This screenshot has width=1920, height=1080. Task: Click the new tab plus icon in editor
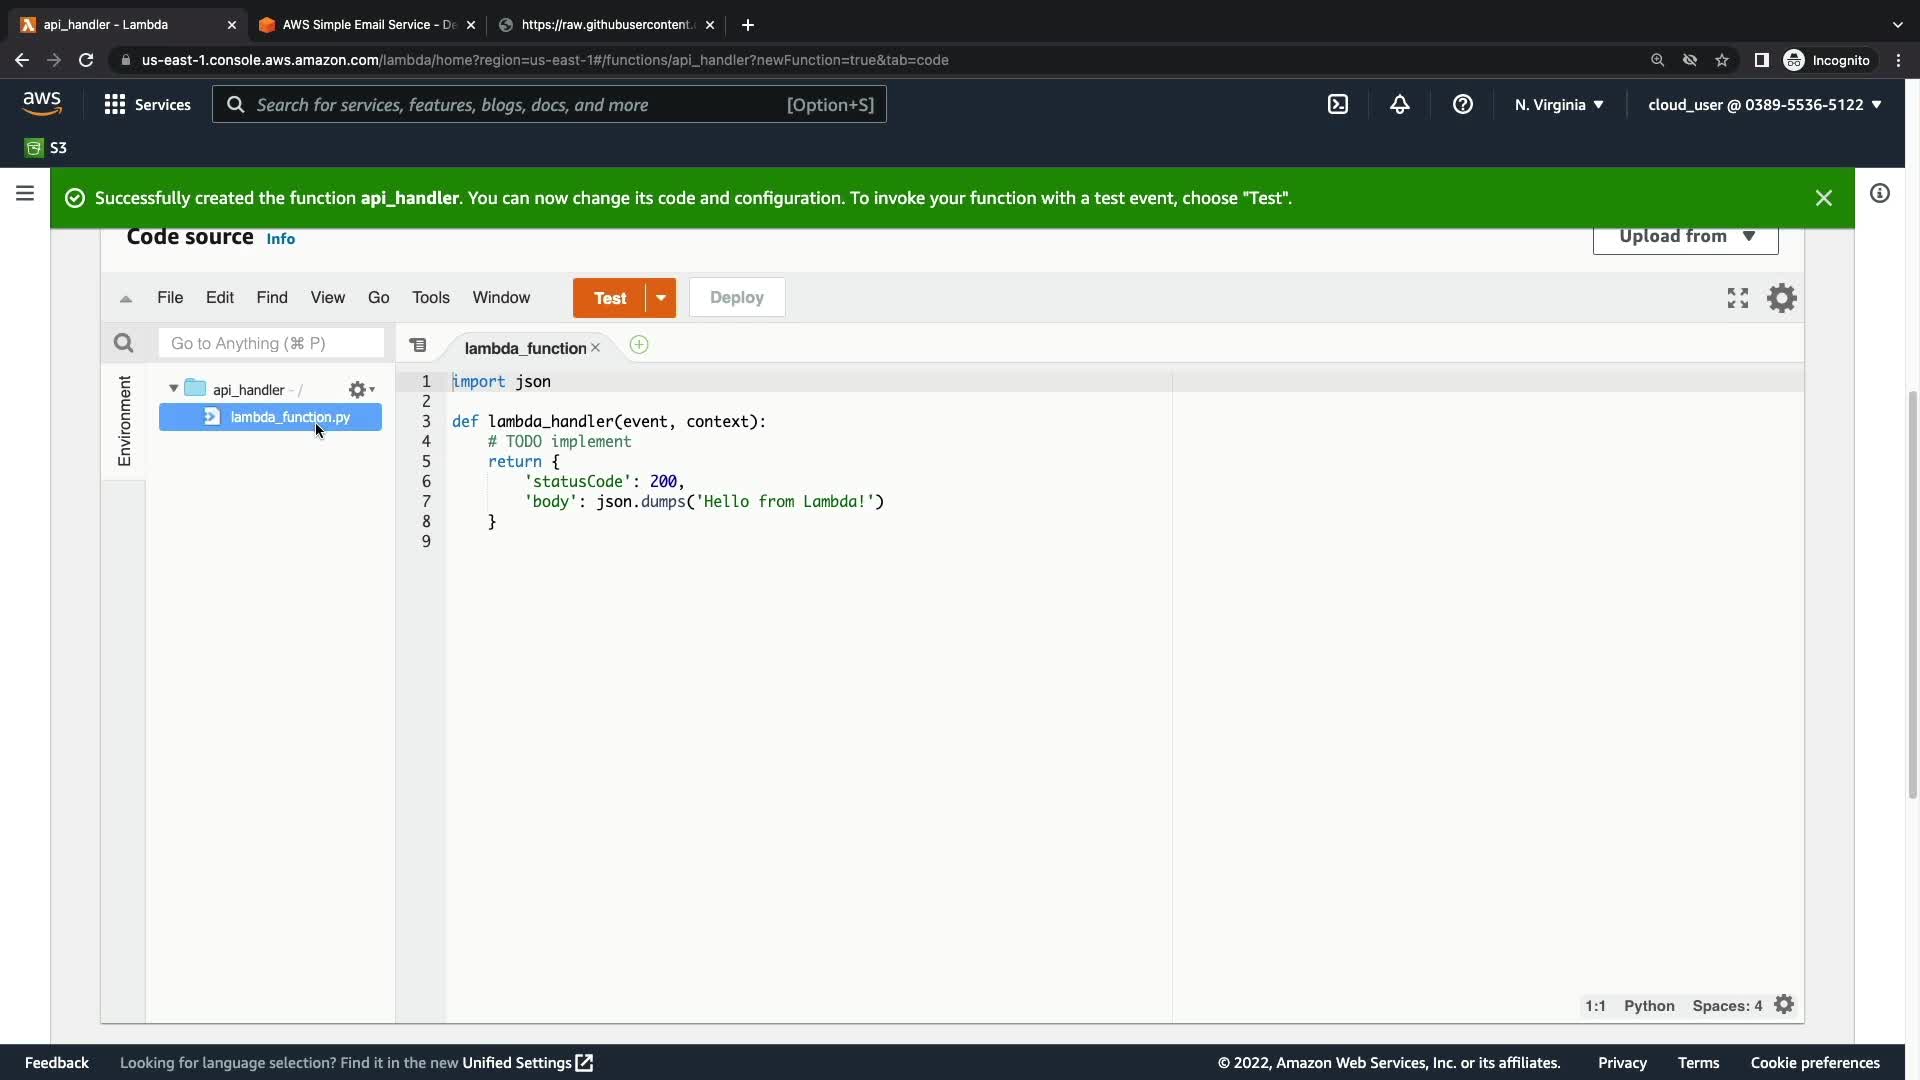click(639, 345)
